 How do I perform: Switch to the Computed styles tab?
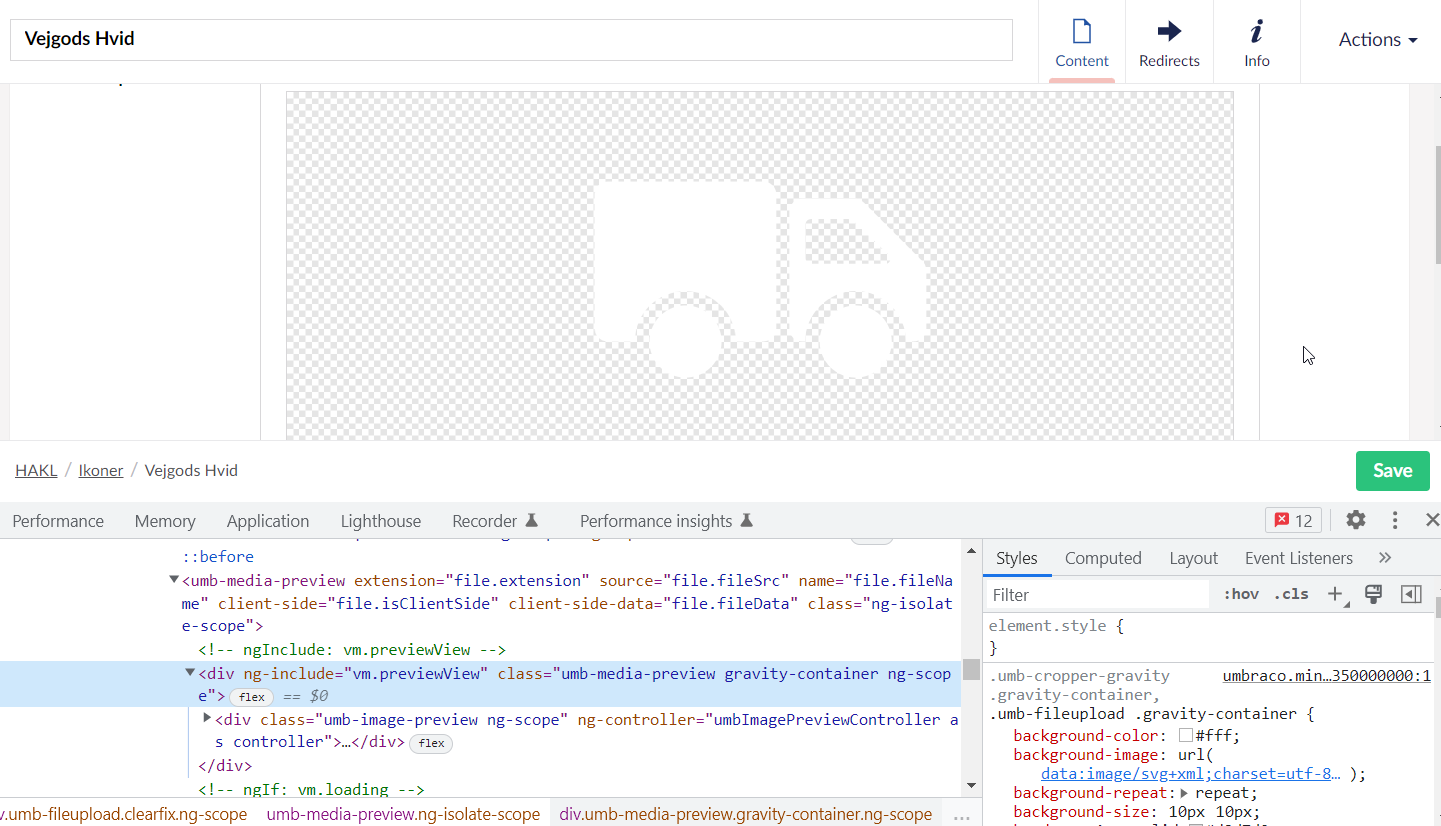point(1103,557)
